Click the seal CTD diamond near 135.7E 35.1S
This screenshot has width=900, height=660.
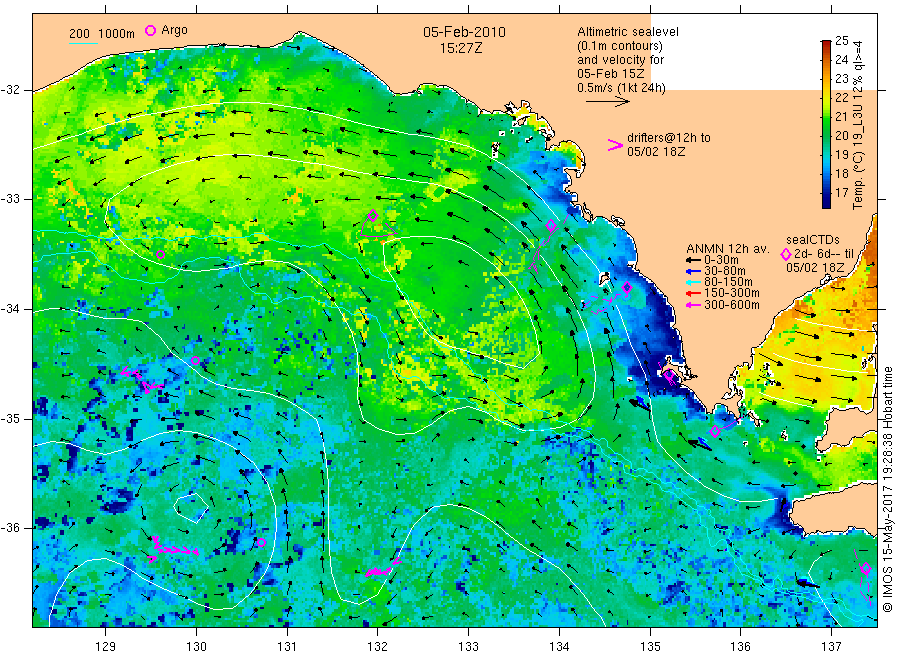(715, 432)
